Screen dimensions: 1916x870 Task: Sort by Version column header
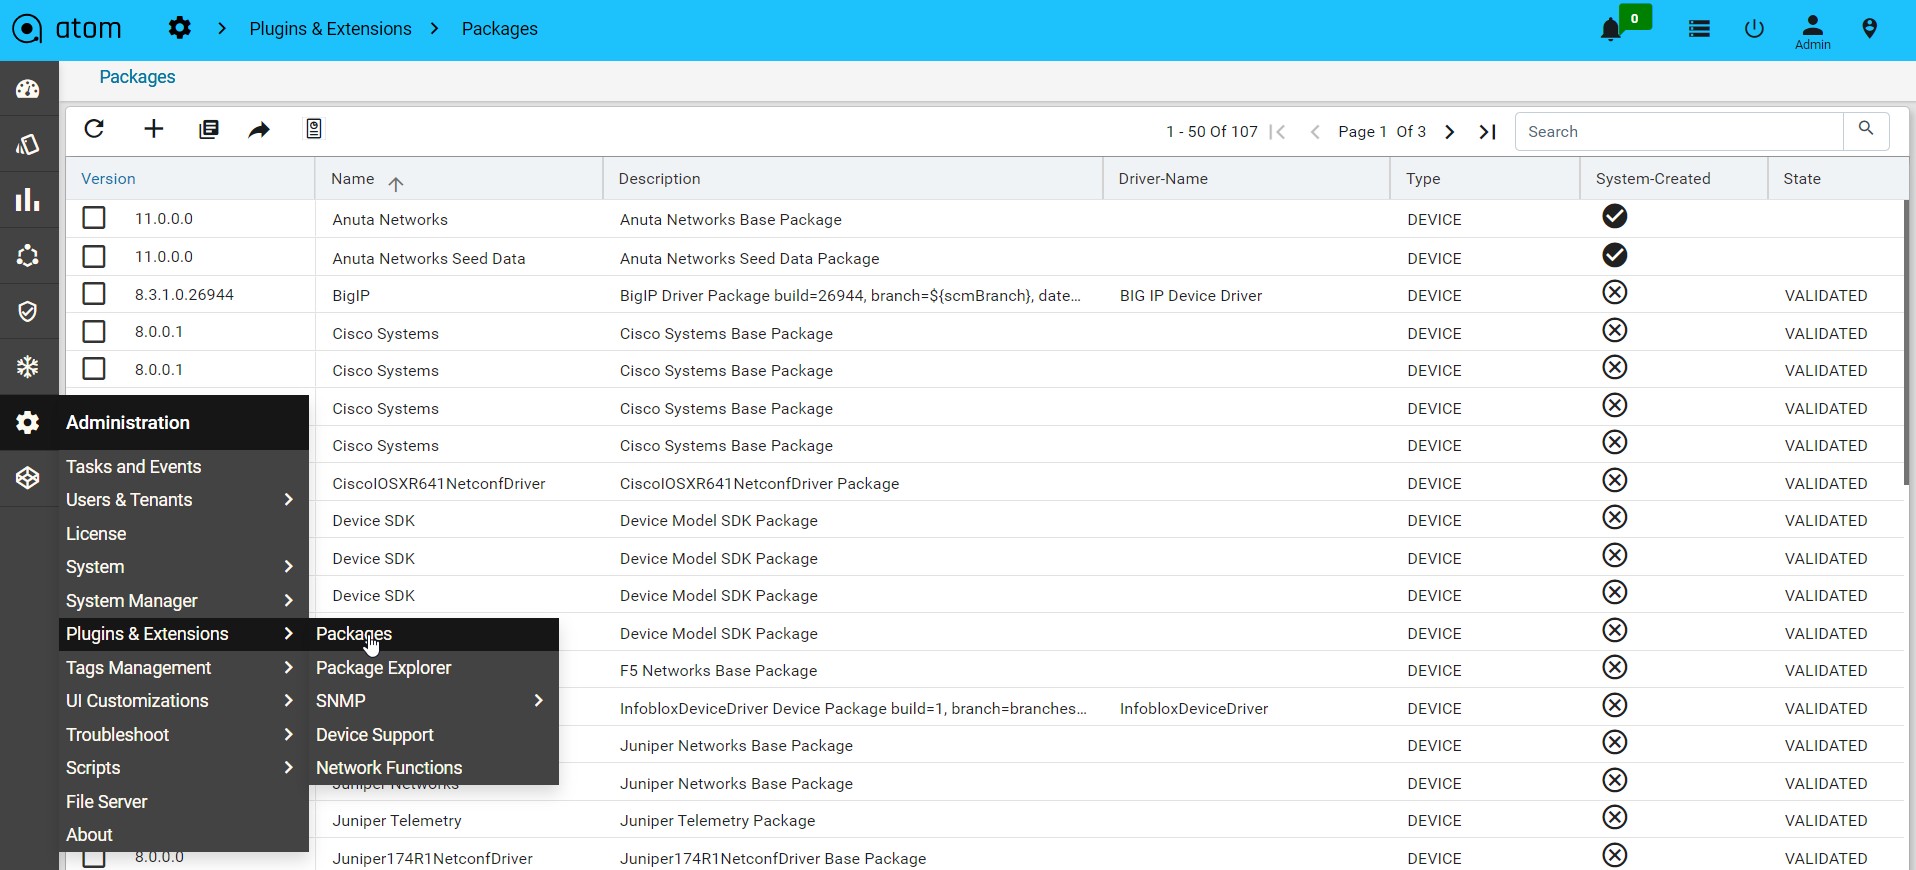point(108,179)
